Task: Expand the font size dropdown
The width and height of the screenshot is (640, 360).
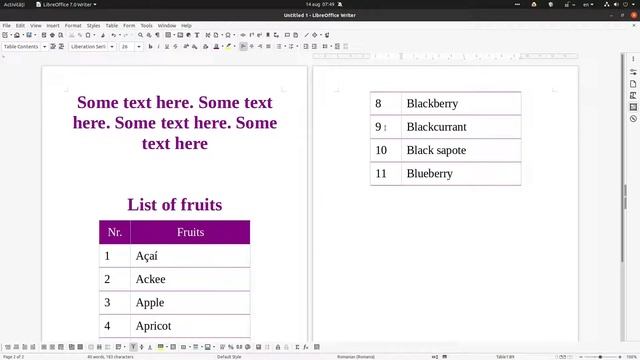Action: click(x=139, y=47)
